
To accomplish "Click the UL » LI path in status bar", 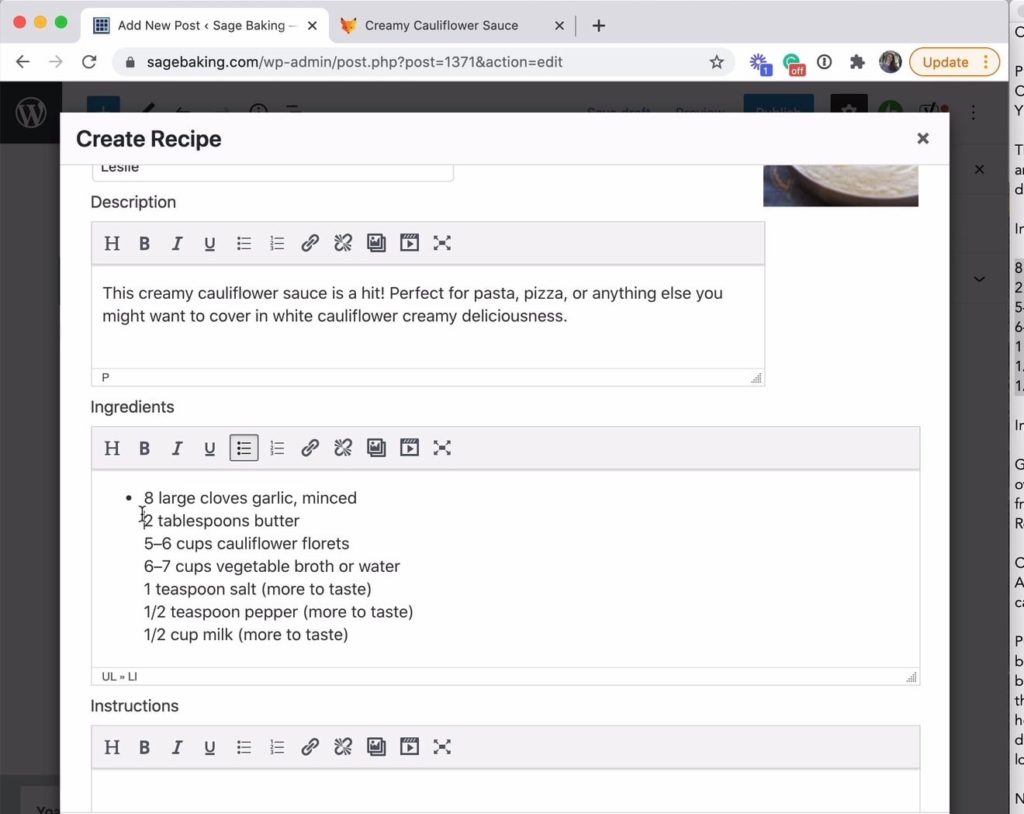I will click(120, 677).
